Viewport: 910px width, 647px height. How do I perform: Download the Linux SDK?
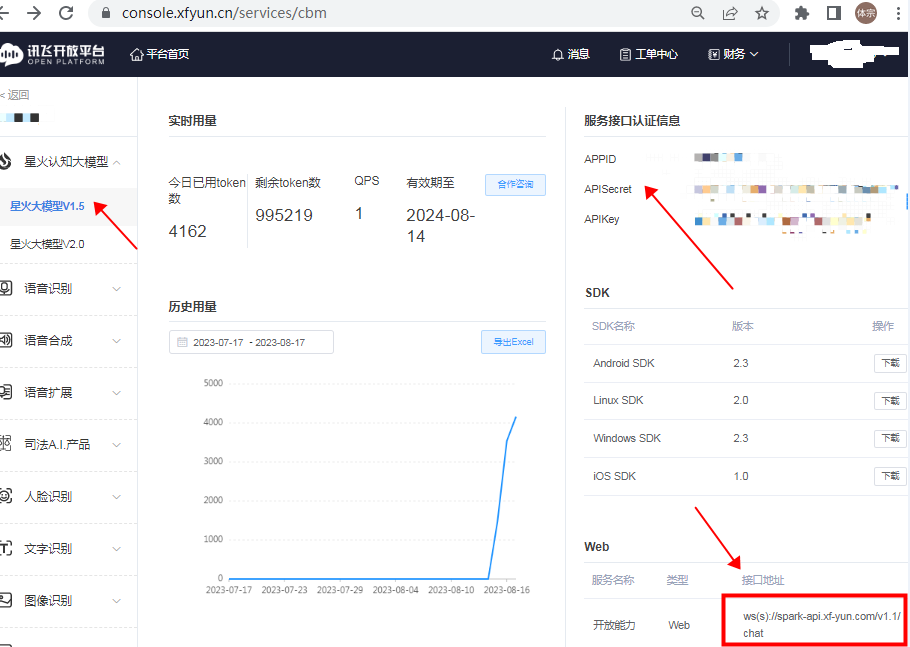coord(890,401)
